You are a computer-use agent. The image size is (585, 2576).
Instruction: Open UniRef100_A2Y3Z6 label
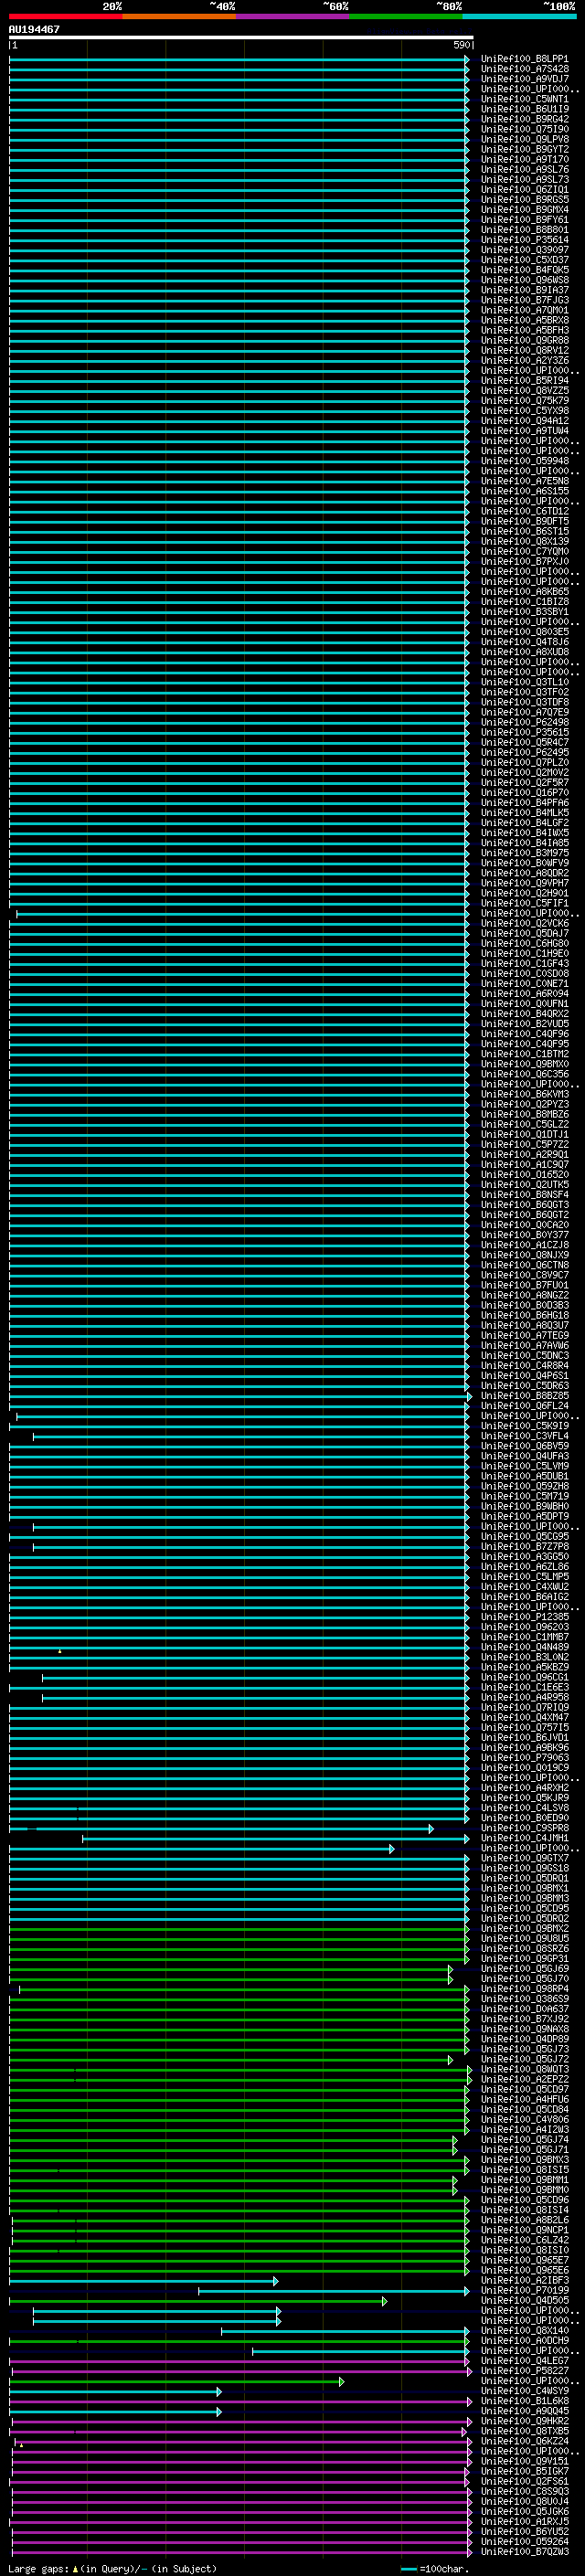[524, 360]
